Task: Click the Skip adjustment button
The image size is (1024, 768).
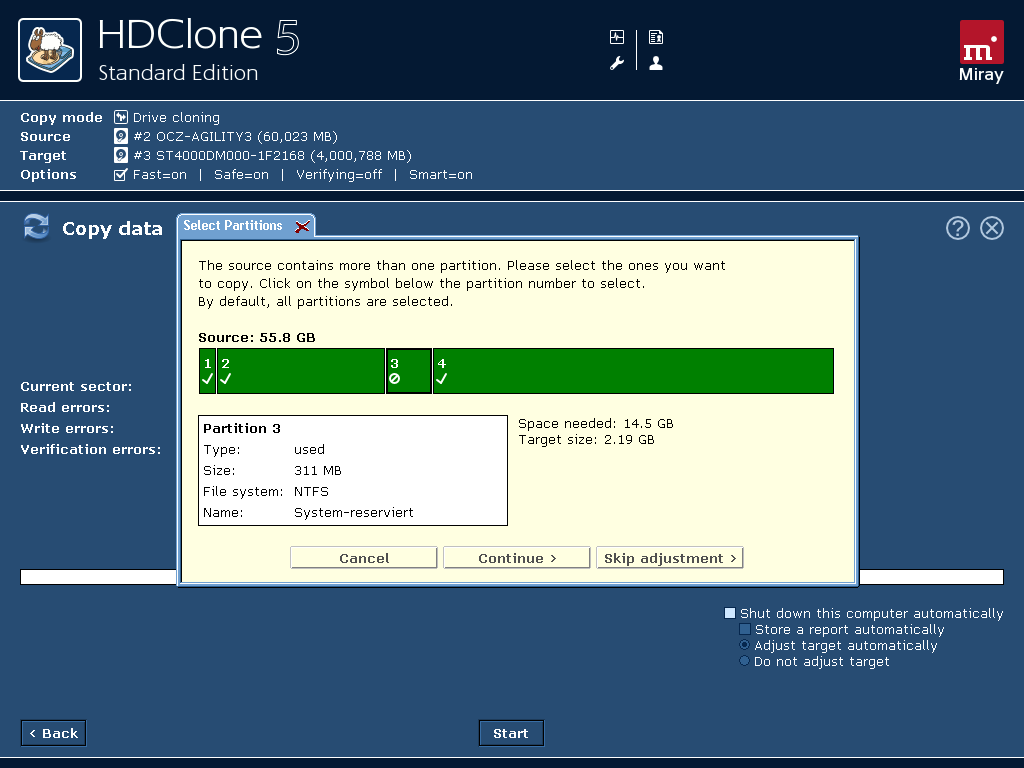Action: [x=669, y=558]
